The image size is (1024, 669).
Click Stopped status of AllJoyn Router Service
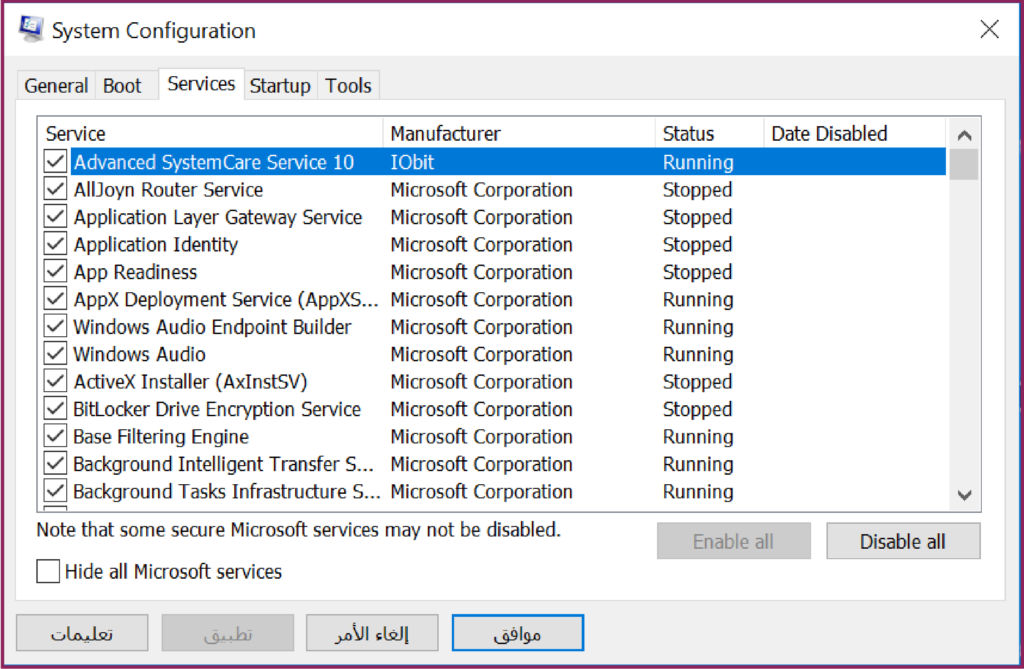[697, 189]
